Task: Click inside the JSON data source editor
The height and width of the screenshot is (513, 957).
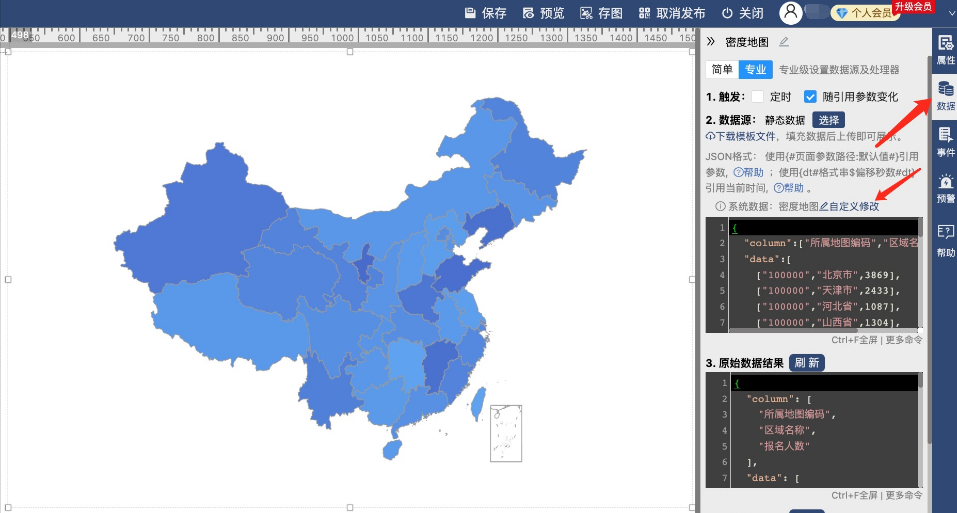Action: 814,274
